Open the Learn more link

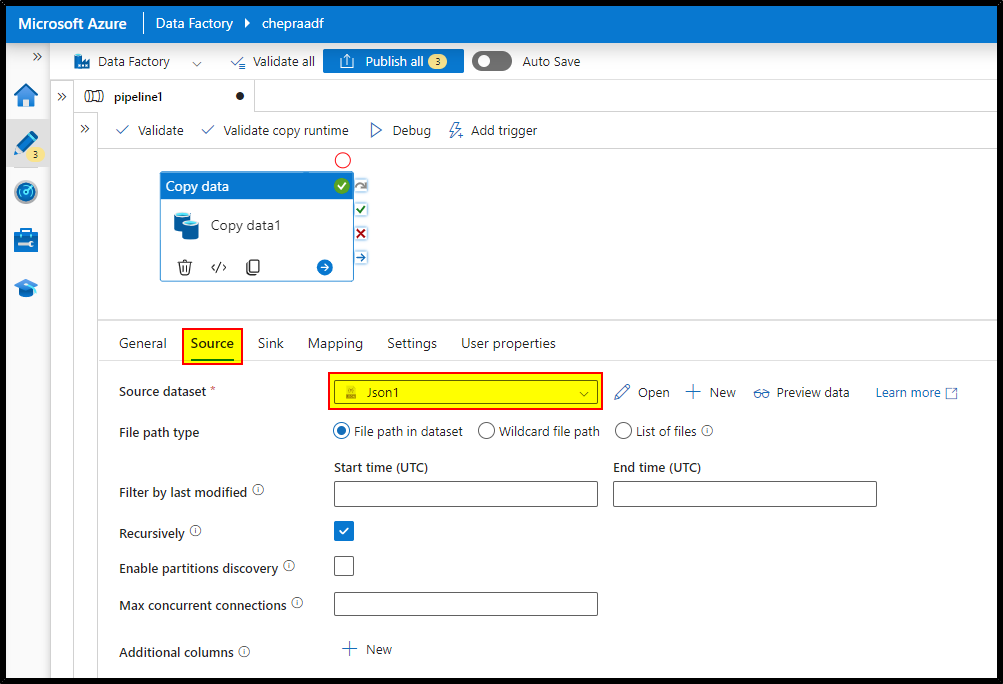pos(916,392)
